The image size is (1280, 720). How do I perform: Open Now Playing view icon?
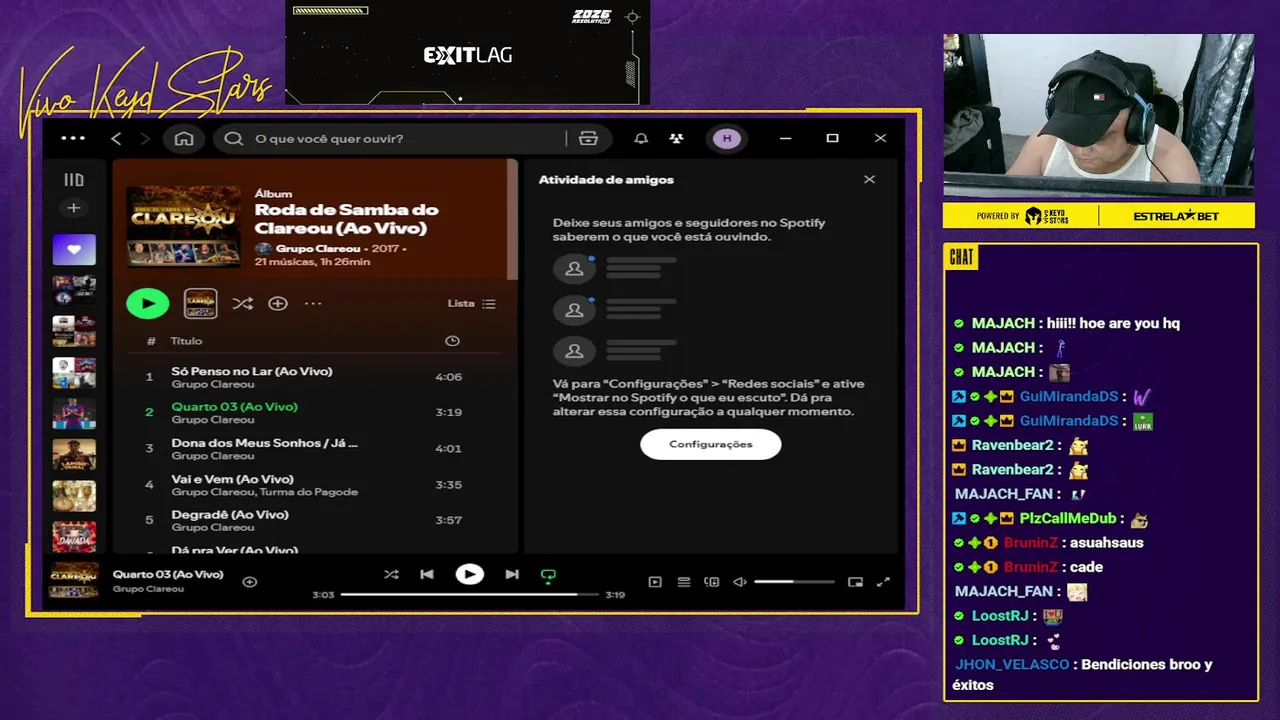pyautogui.click(x=655, y=582)
